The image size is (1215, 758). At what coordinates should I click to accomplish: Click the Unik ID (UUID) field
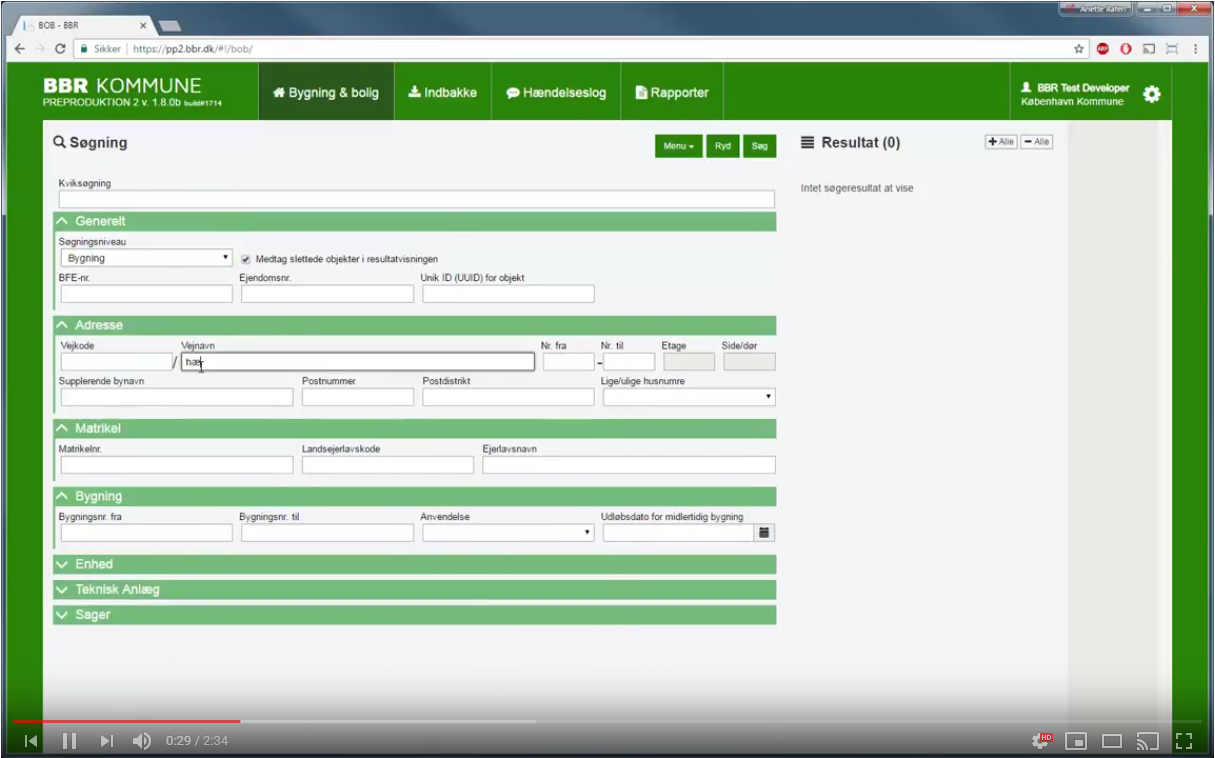coord(508,294)
